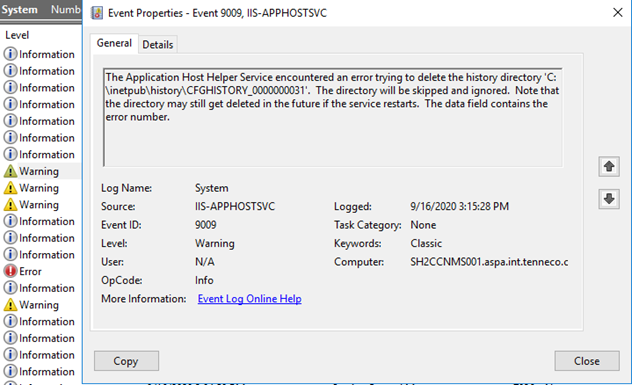Viewport: 632px width, 385px height.
Task: Open the Event Log Online Help link
Action: click(x=249, y=299)
